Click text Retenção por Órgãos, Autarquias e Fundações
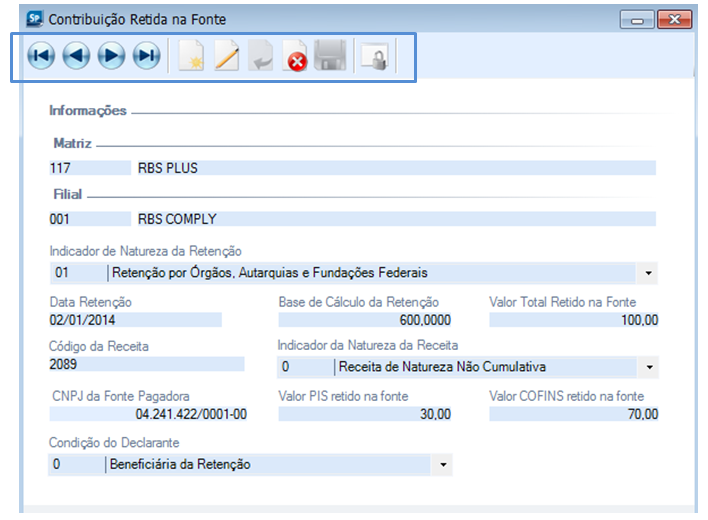This screenshot has width=708, height=520. coord(270,273)
